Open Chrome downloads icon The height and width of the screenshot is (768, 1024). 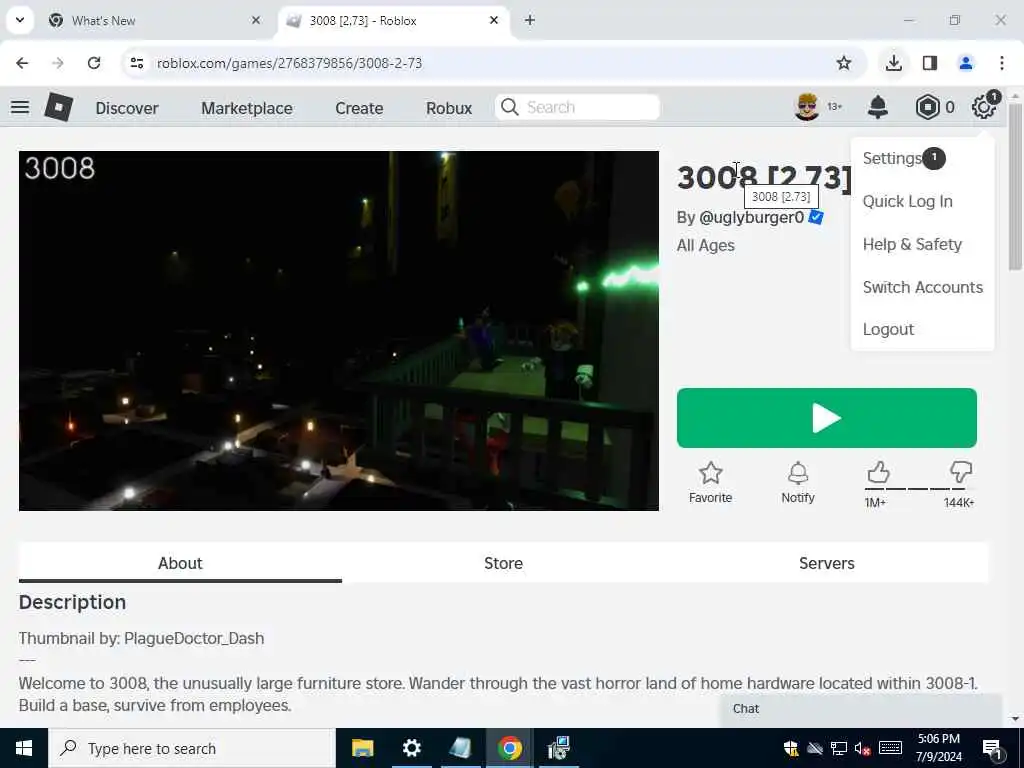893,63
